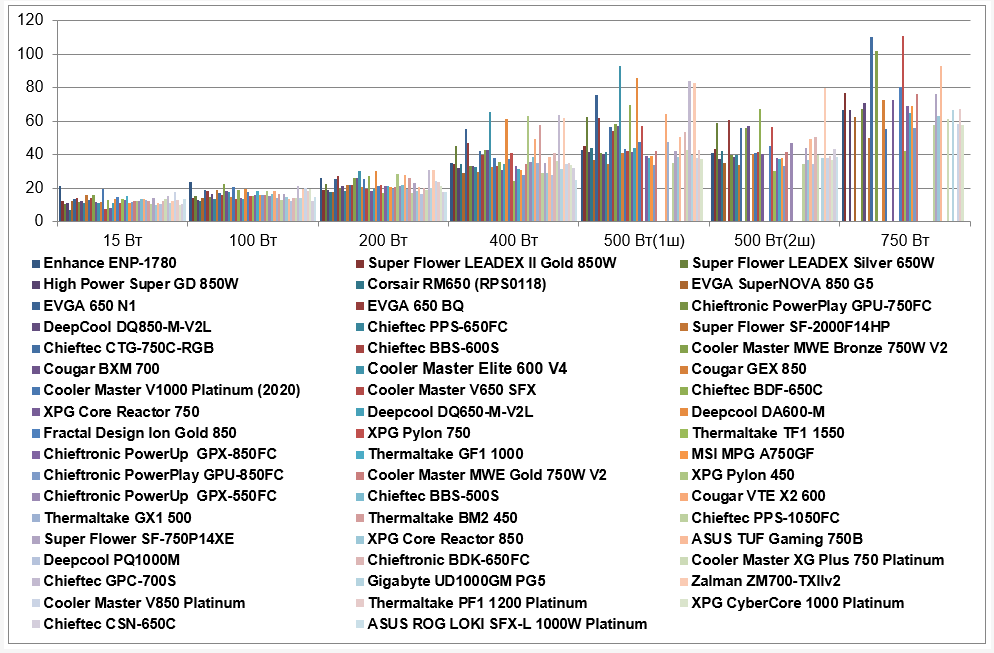
Task: Click EVGA SuperNOVA 850 G5 legend label
Action: pos(782,284)
